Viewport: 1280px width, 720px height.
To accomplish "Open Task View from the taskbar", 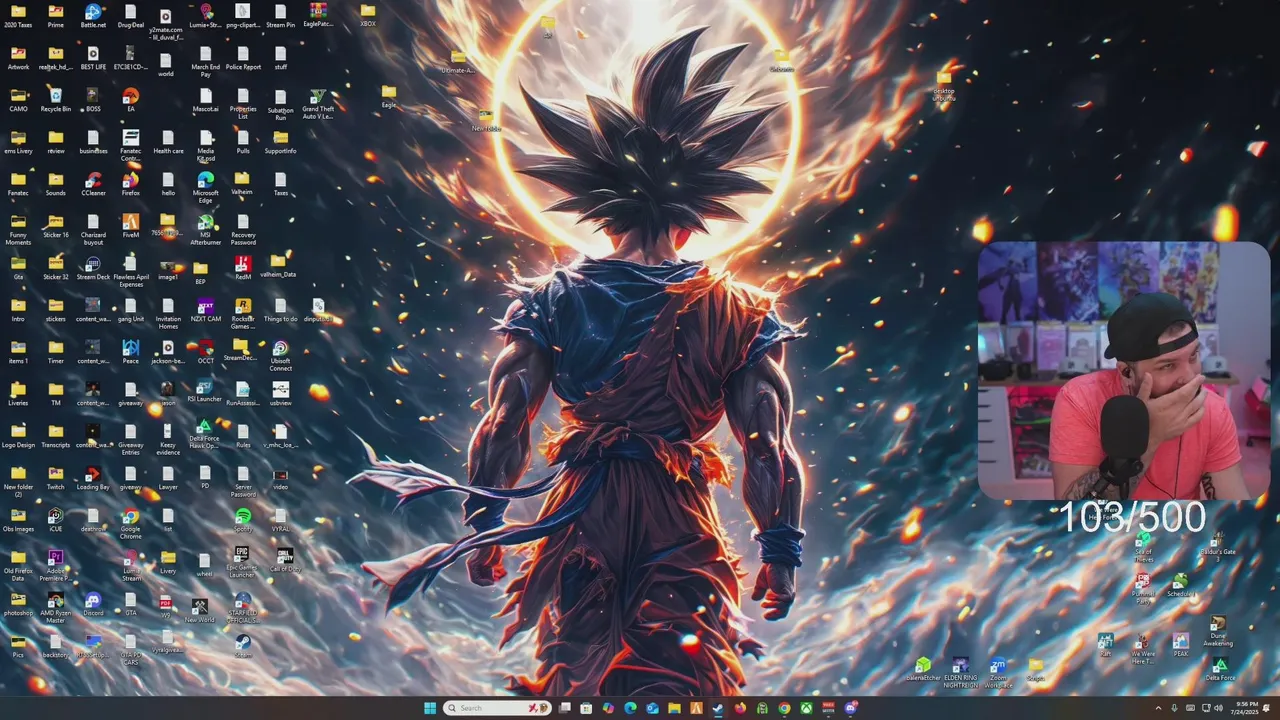I will pos(565,708).
